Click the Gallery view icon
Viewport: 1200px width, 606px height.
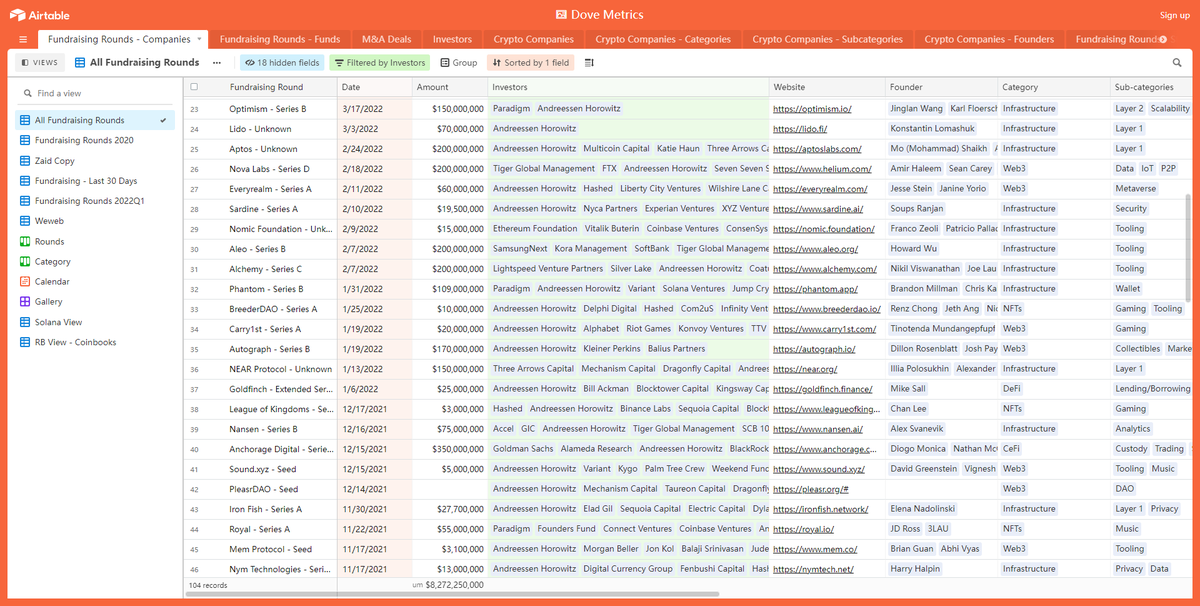click(x=25, y=301)
